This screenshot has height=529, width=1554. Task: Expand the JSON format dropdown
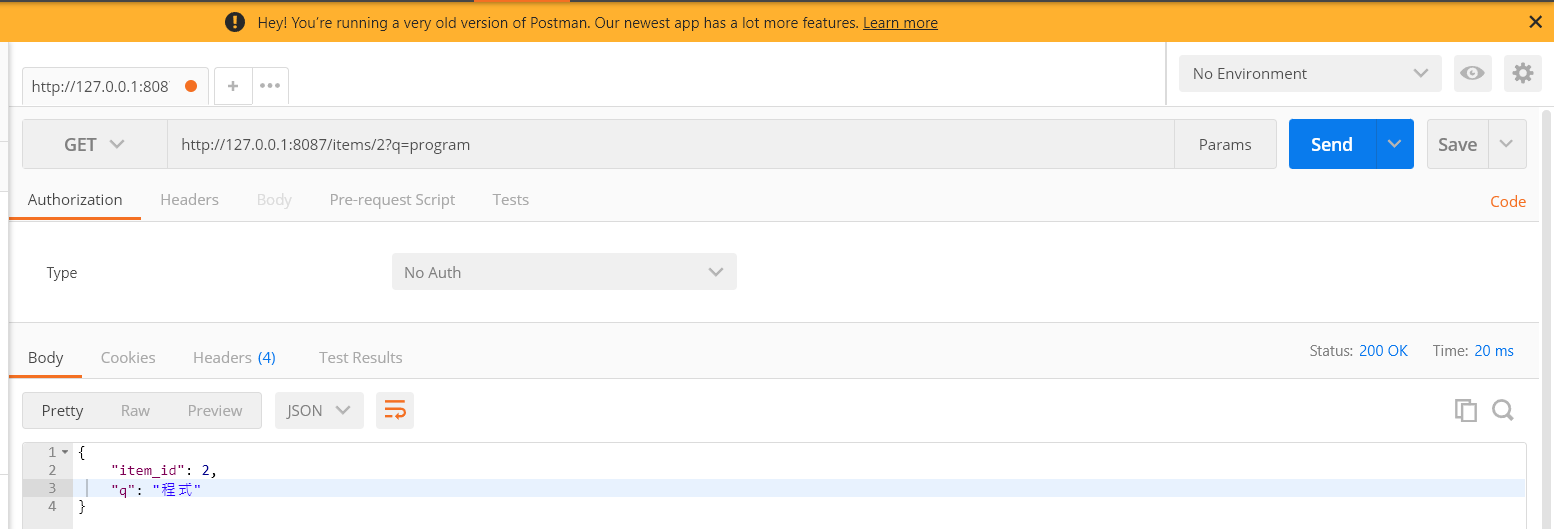coord(319,410)
